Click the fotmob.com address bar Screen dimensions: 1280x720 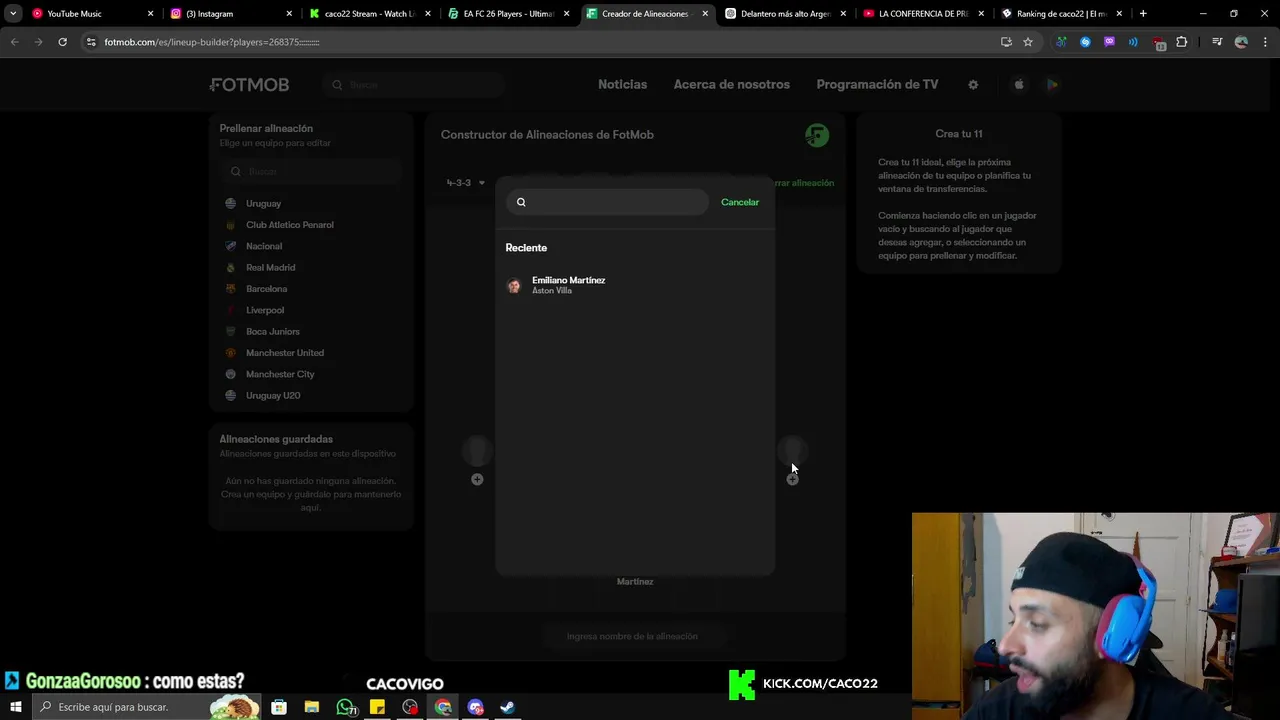tap(540, 42)
